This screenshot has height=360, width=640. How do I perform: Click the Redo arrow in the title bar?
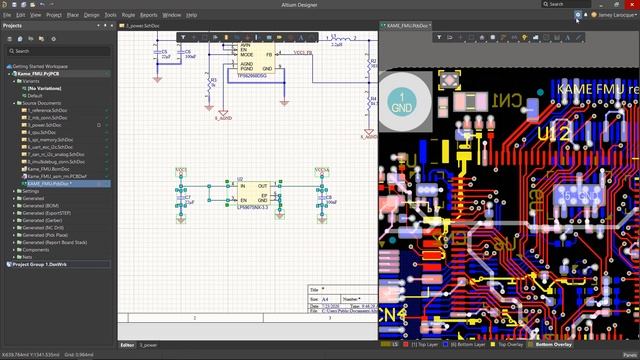point(52,4)
